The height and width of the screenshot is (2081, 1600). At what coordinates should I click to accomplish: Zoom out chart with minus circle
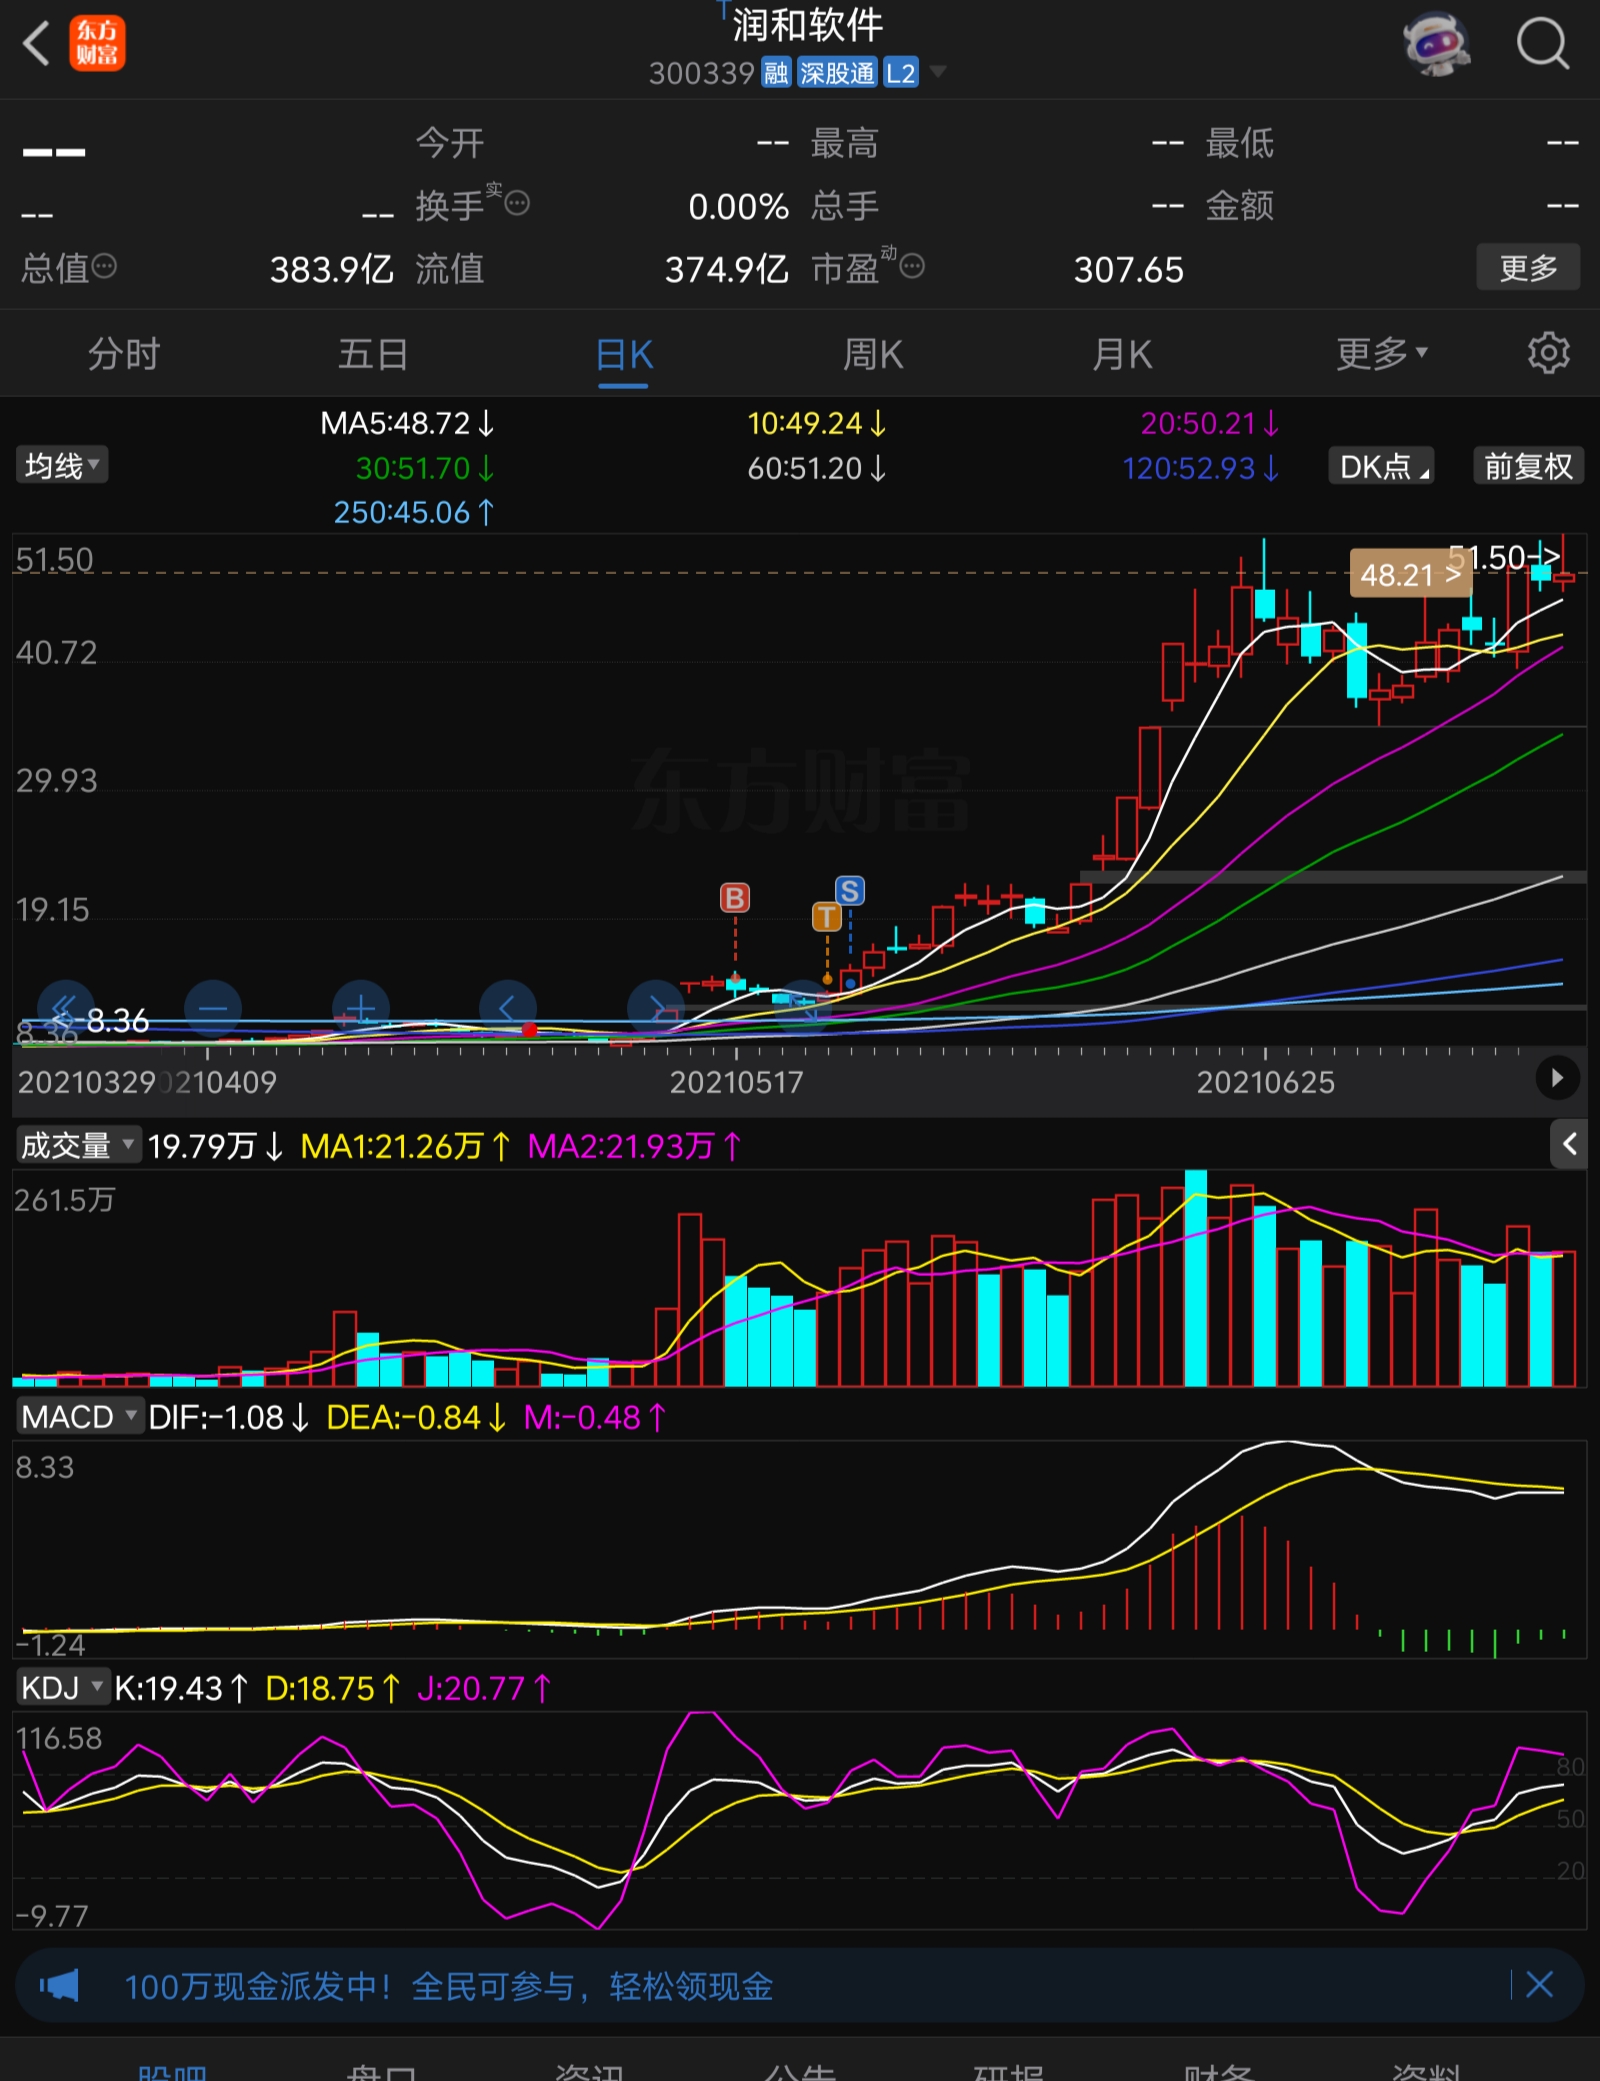(x=213, y=1008)
